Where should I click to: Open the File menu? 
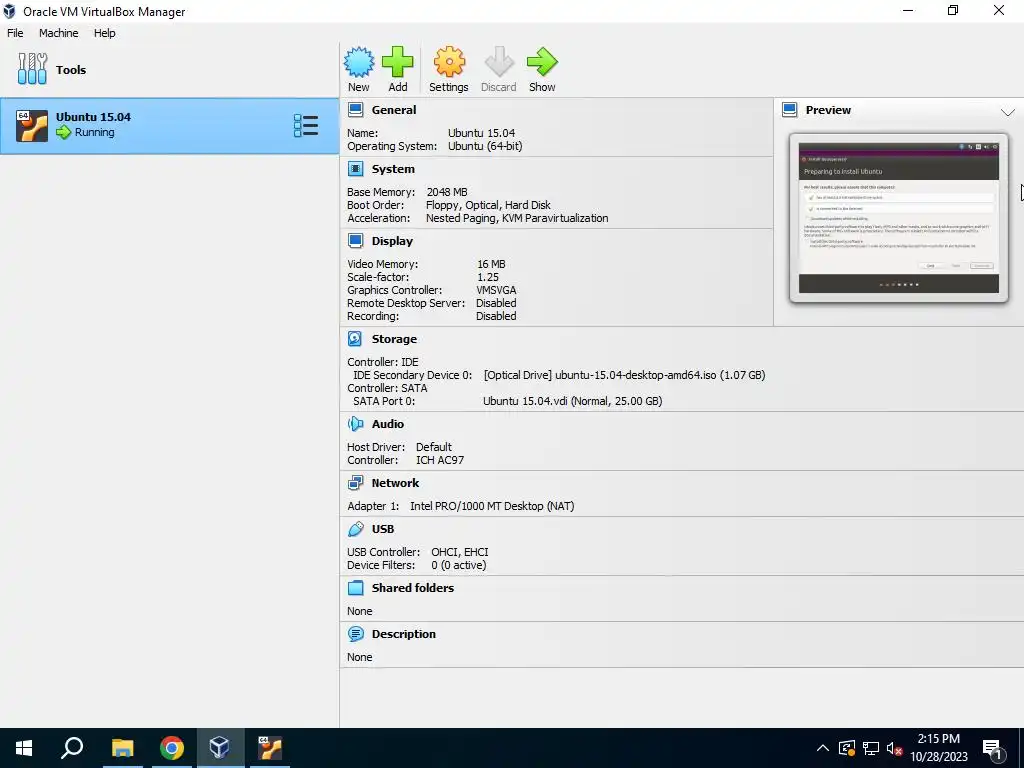click(15, 33)
